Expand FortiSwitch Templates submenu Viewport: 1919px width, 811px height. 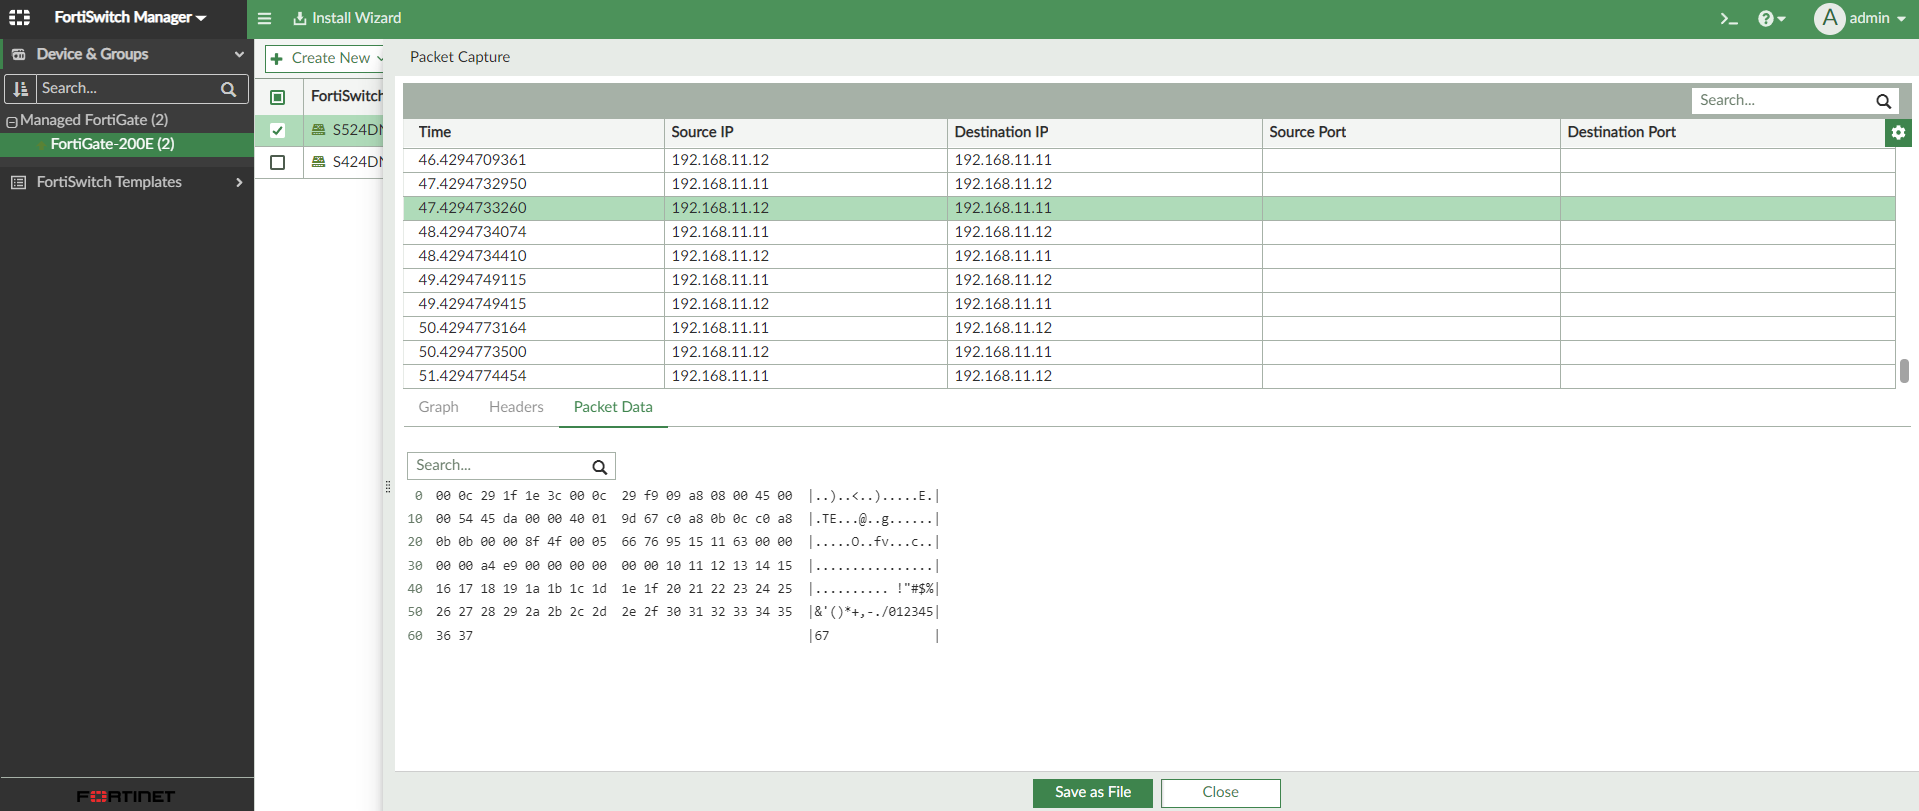pyautogui.click(x=239, y=182)
